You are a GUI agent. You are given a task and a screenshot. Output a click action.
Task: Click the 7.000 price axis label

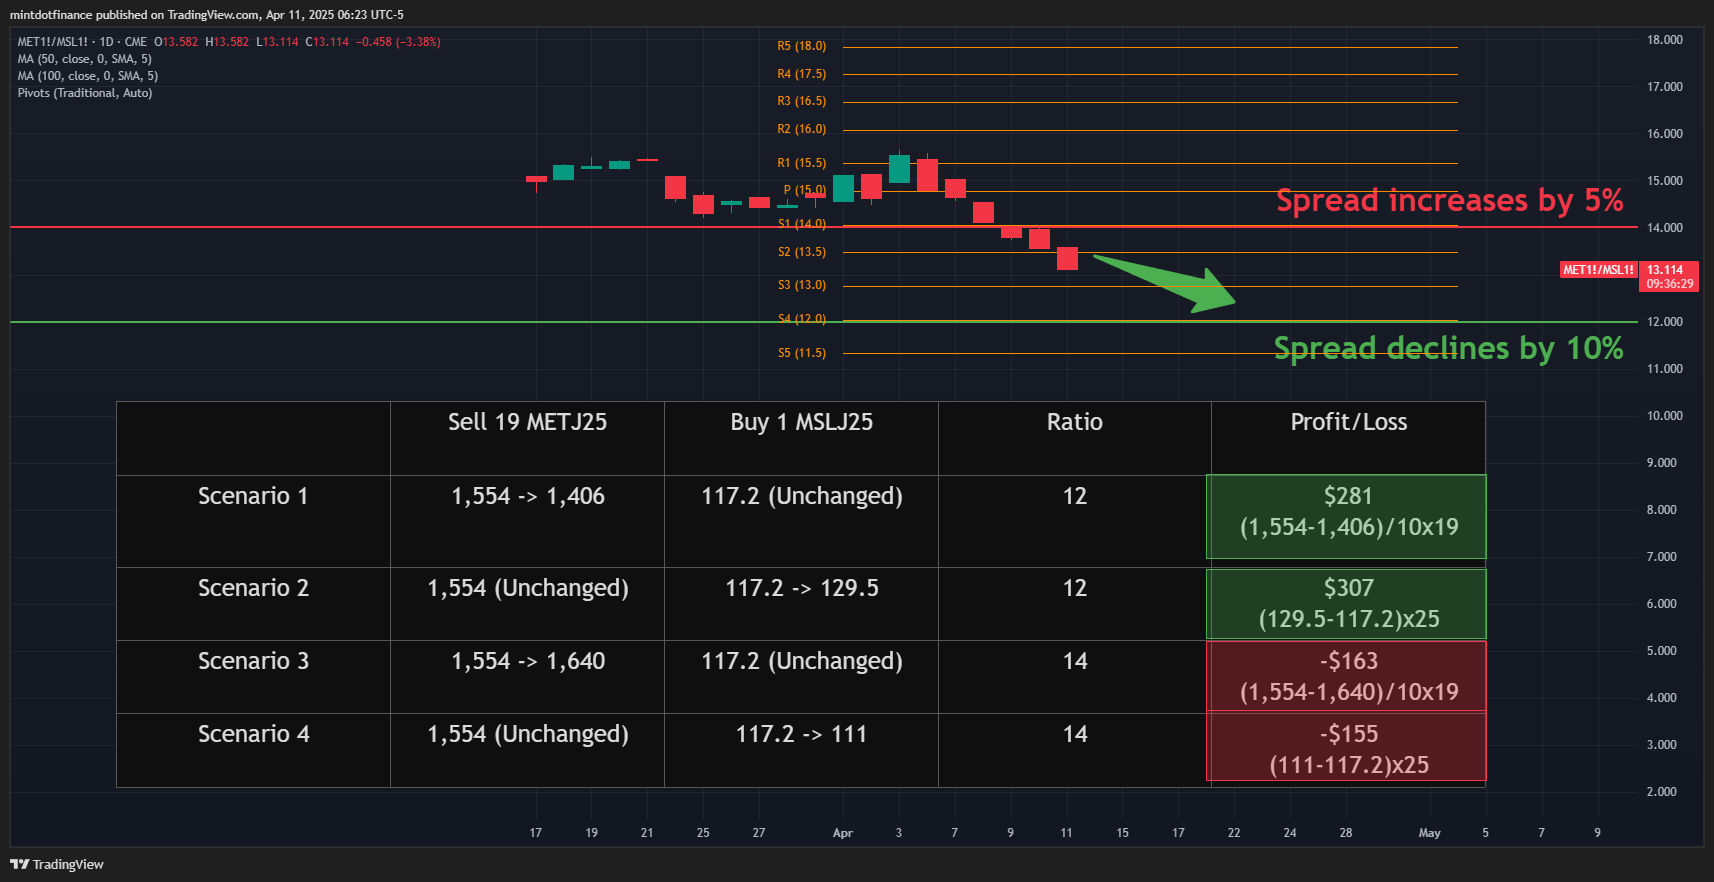point(1662,557)
